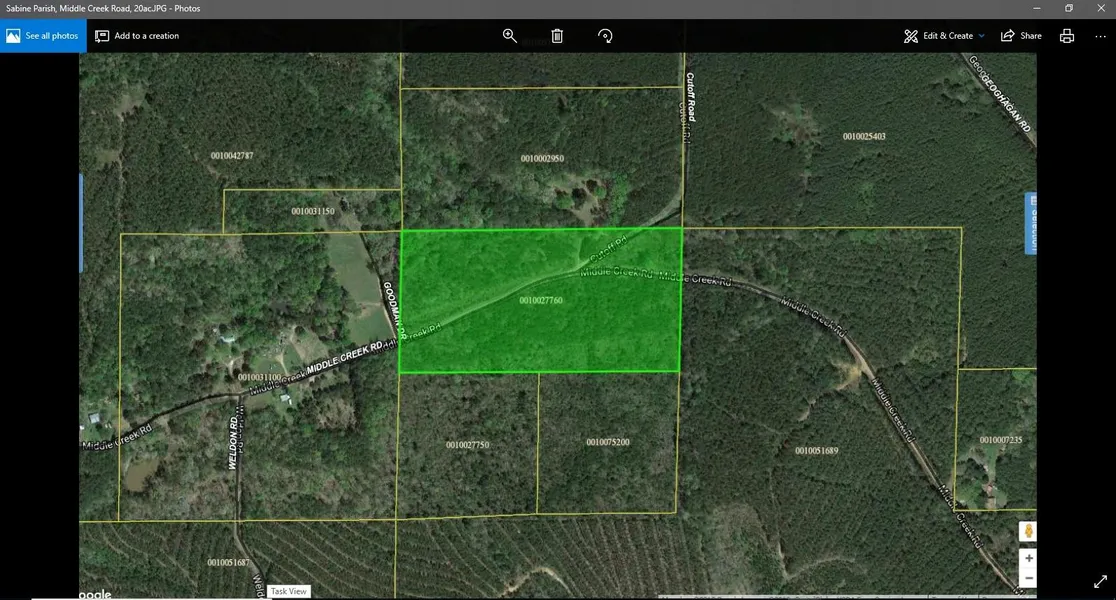
Task: Click the Task View tooltip label
Action: click(x=289, y=591)
